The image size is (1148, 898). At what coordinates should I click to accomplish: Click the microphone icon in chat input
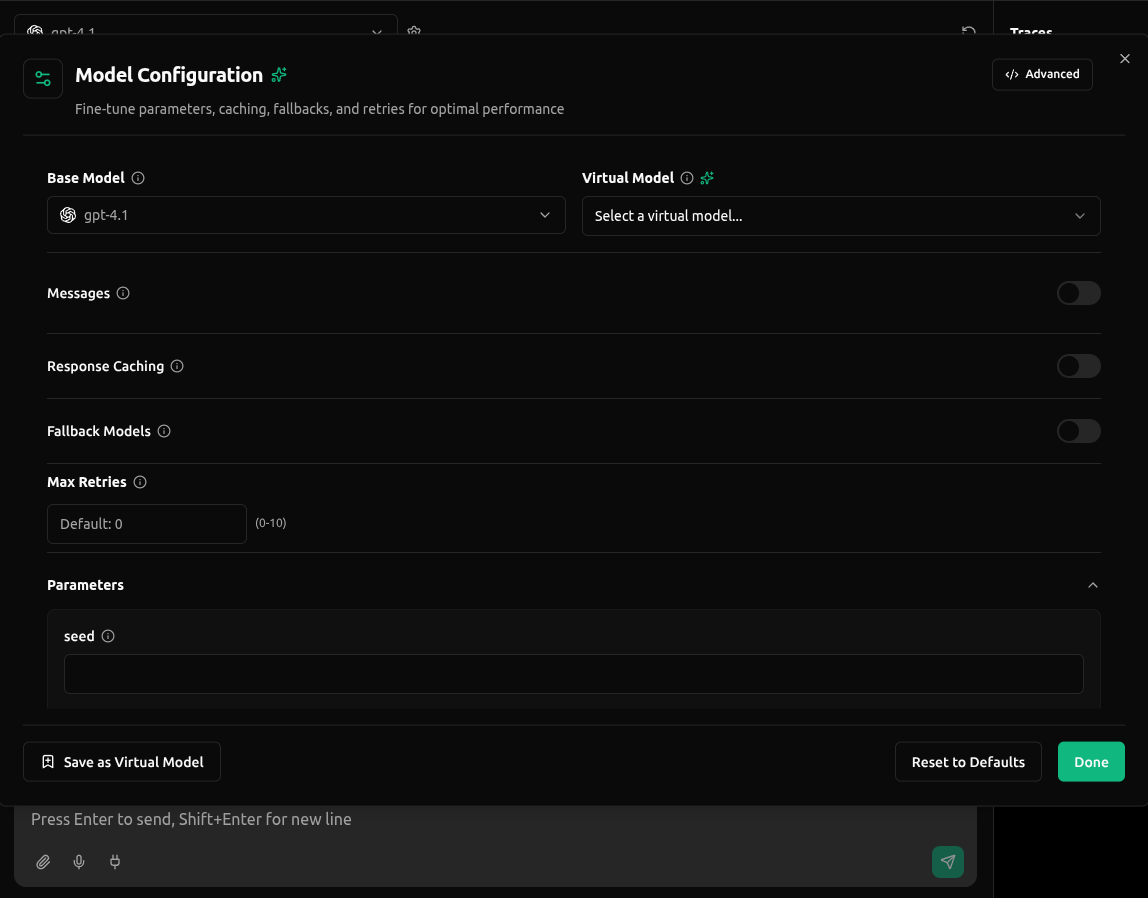[79, 862]
